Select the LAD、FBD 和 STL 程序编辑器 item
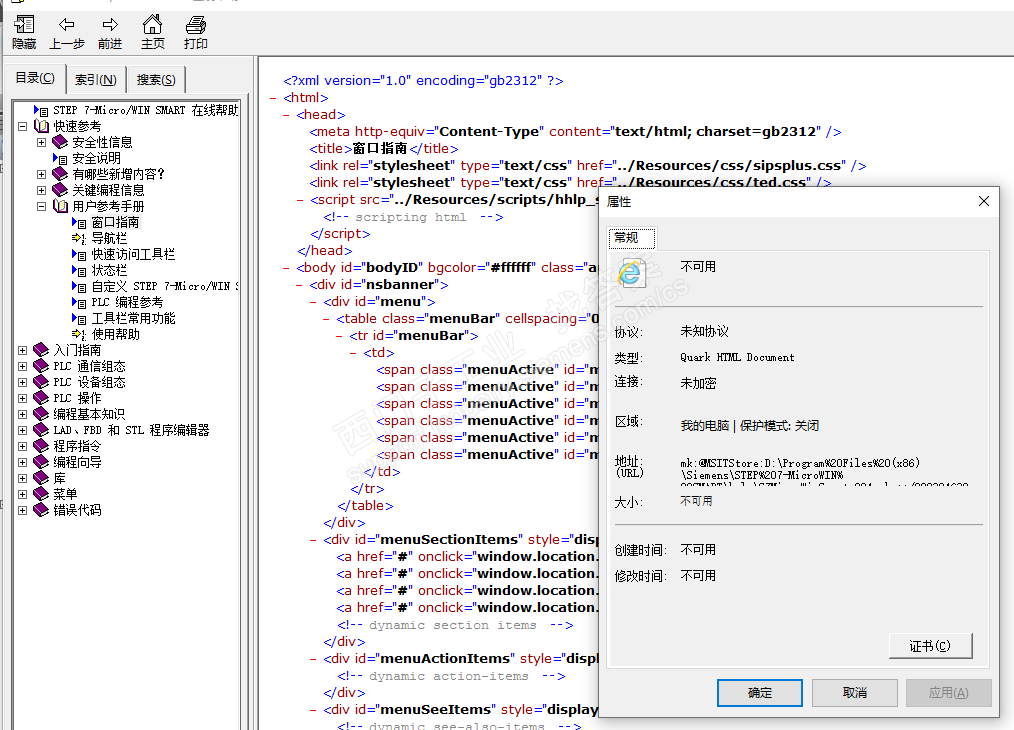The width and height of the screenshot is (1014, 730). [x=131, y=430]
